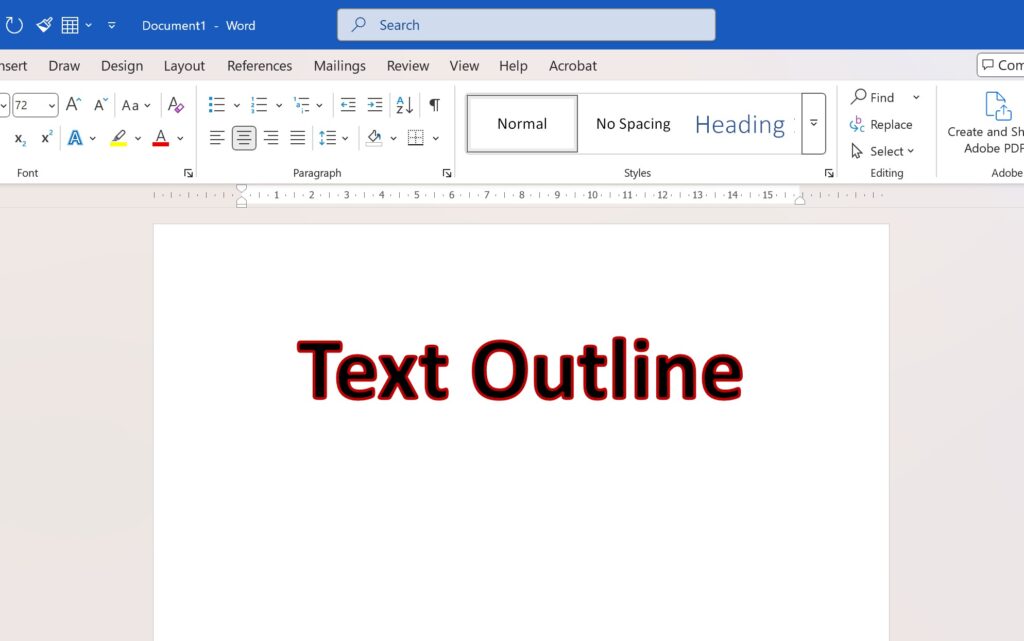Open Multilevel List dropdown arrow
Screen dimensions: 1024x641
click(x=319, y=105)
